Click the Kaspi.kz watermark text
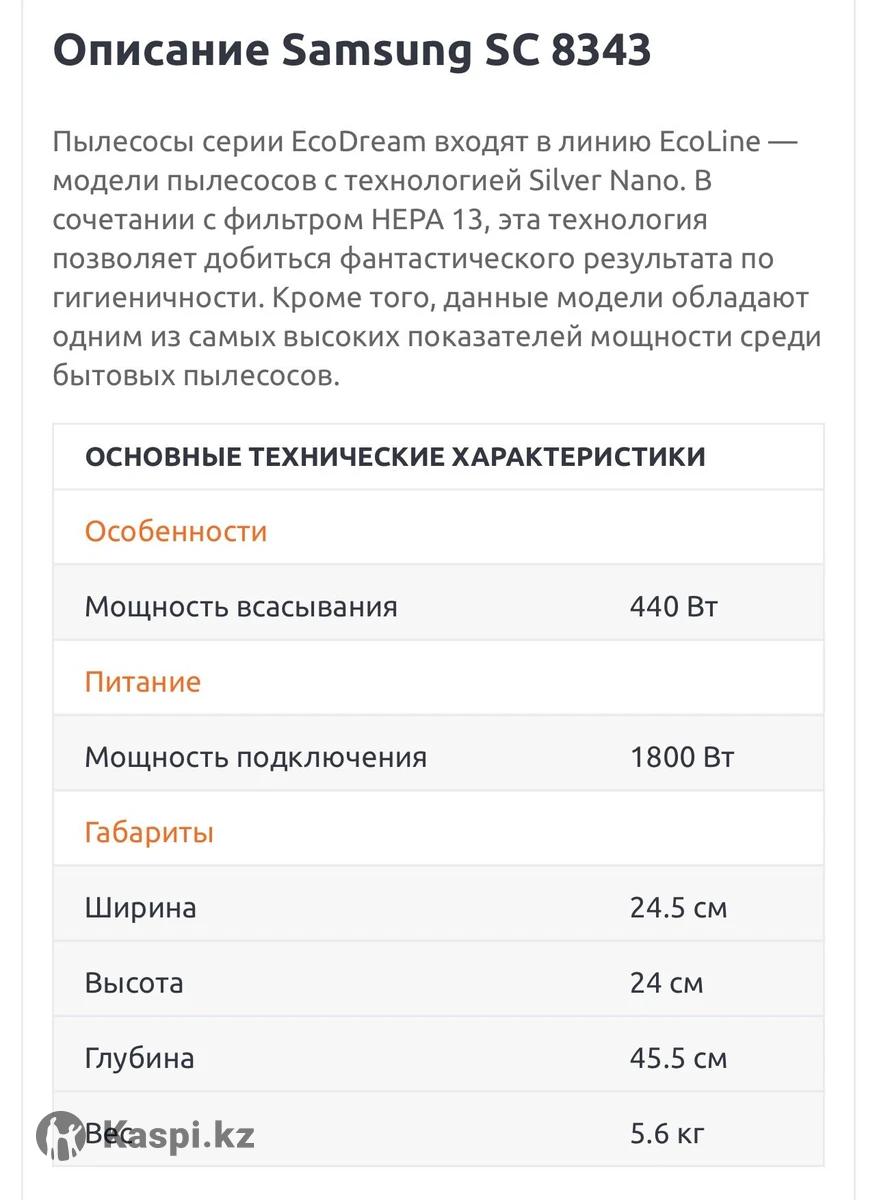 [x=180, y=1136]
